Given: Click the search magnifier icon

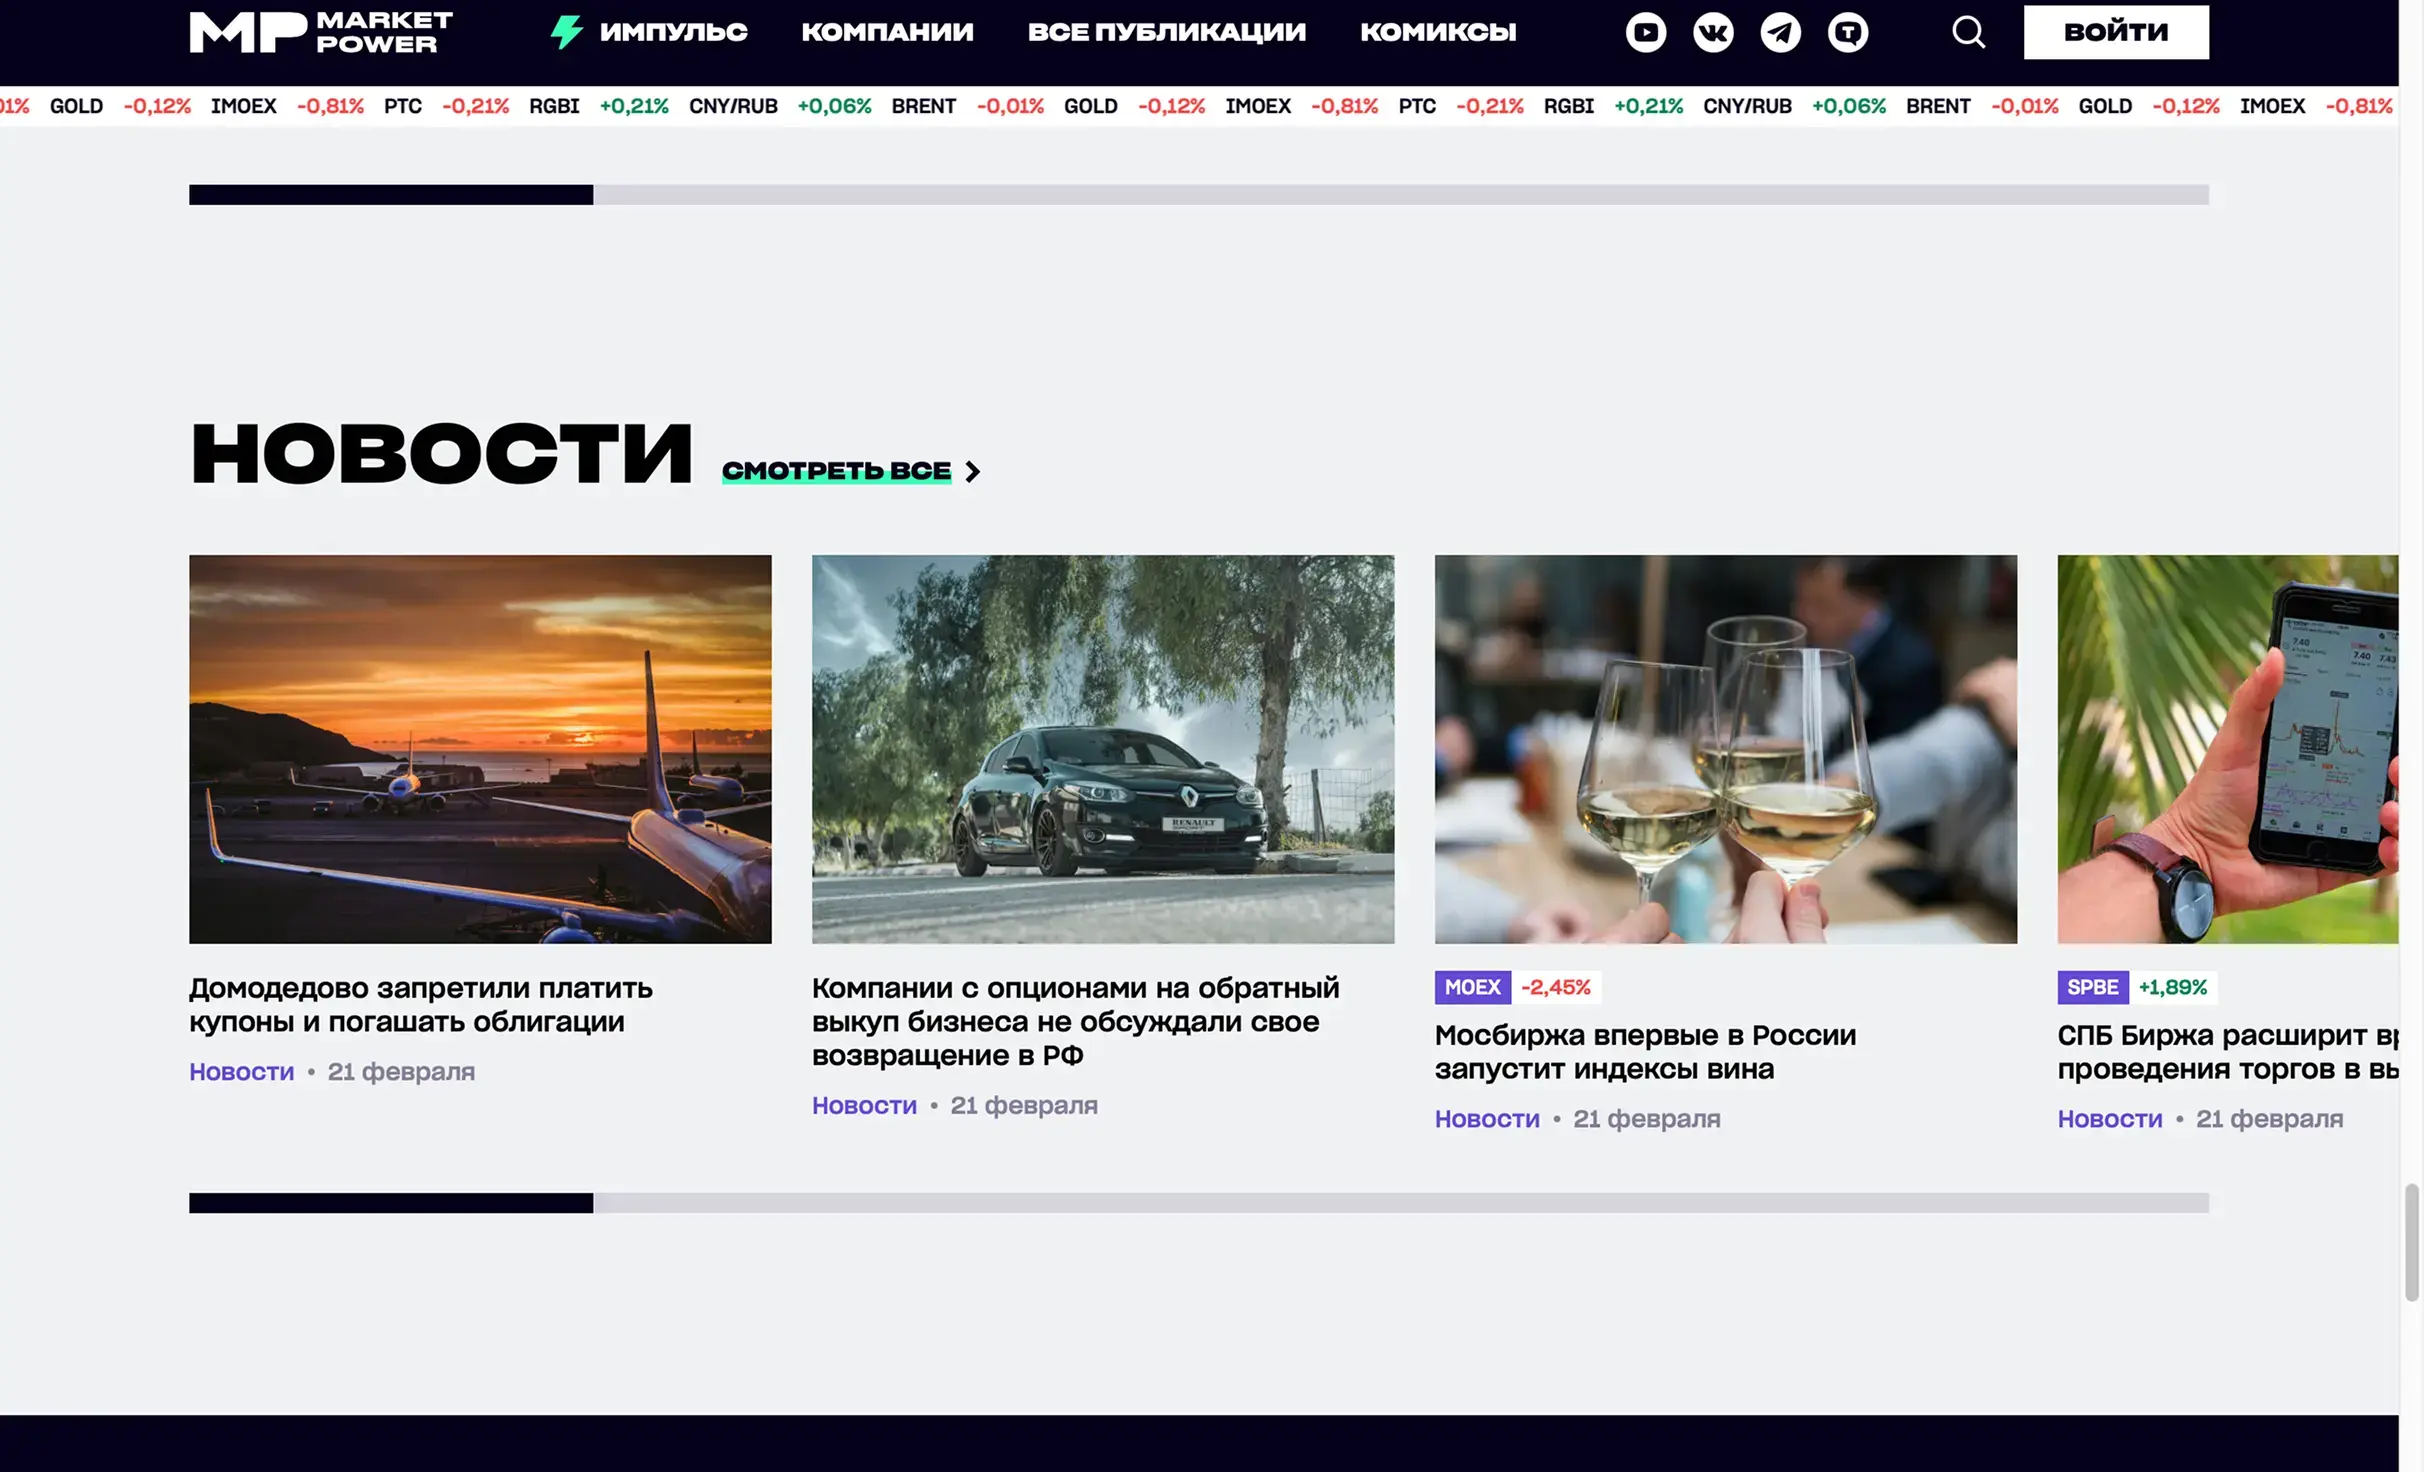Looking at the screenshot, I should [x=1968, y=31].
